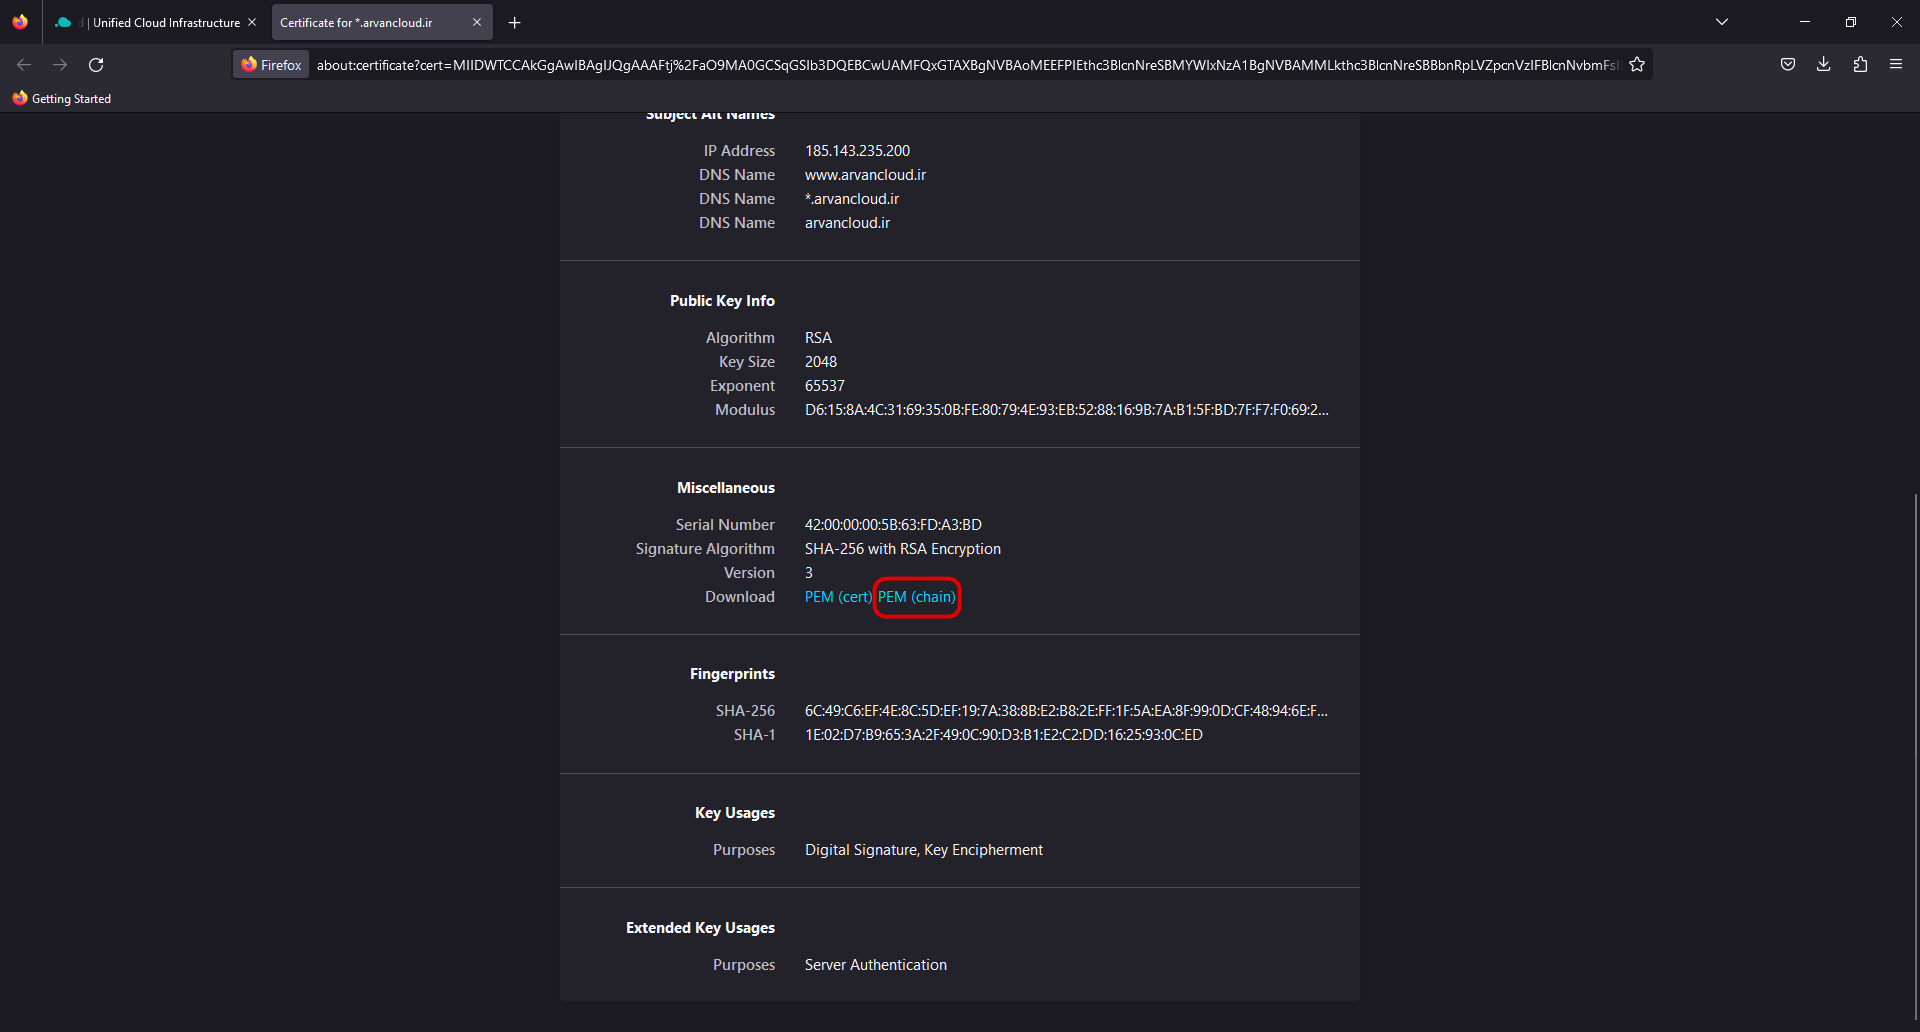Open the Firefox application menu
Image resolution: width=1920 pixels, height=1032 pixels.
(x=1896, y=65)
